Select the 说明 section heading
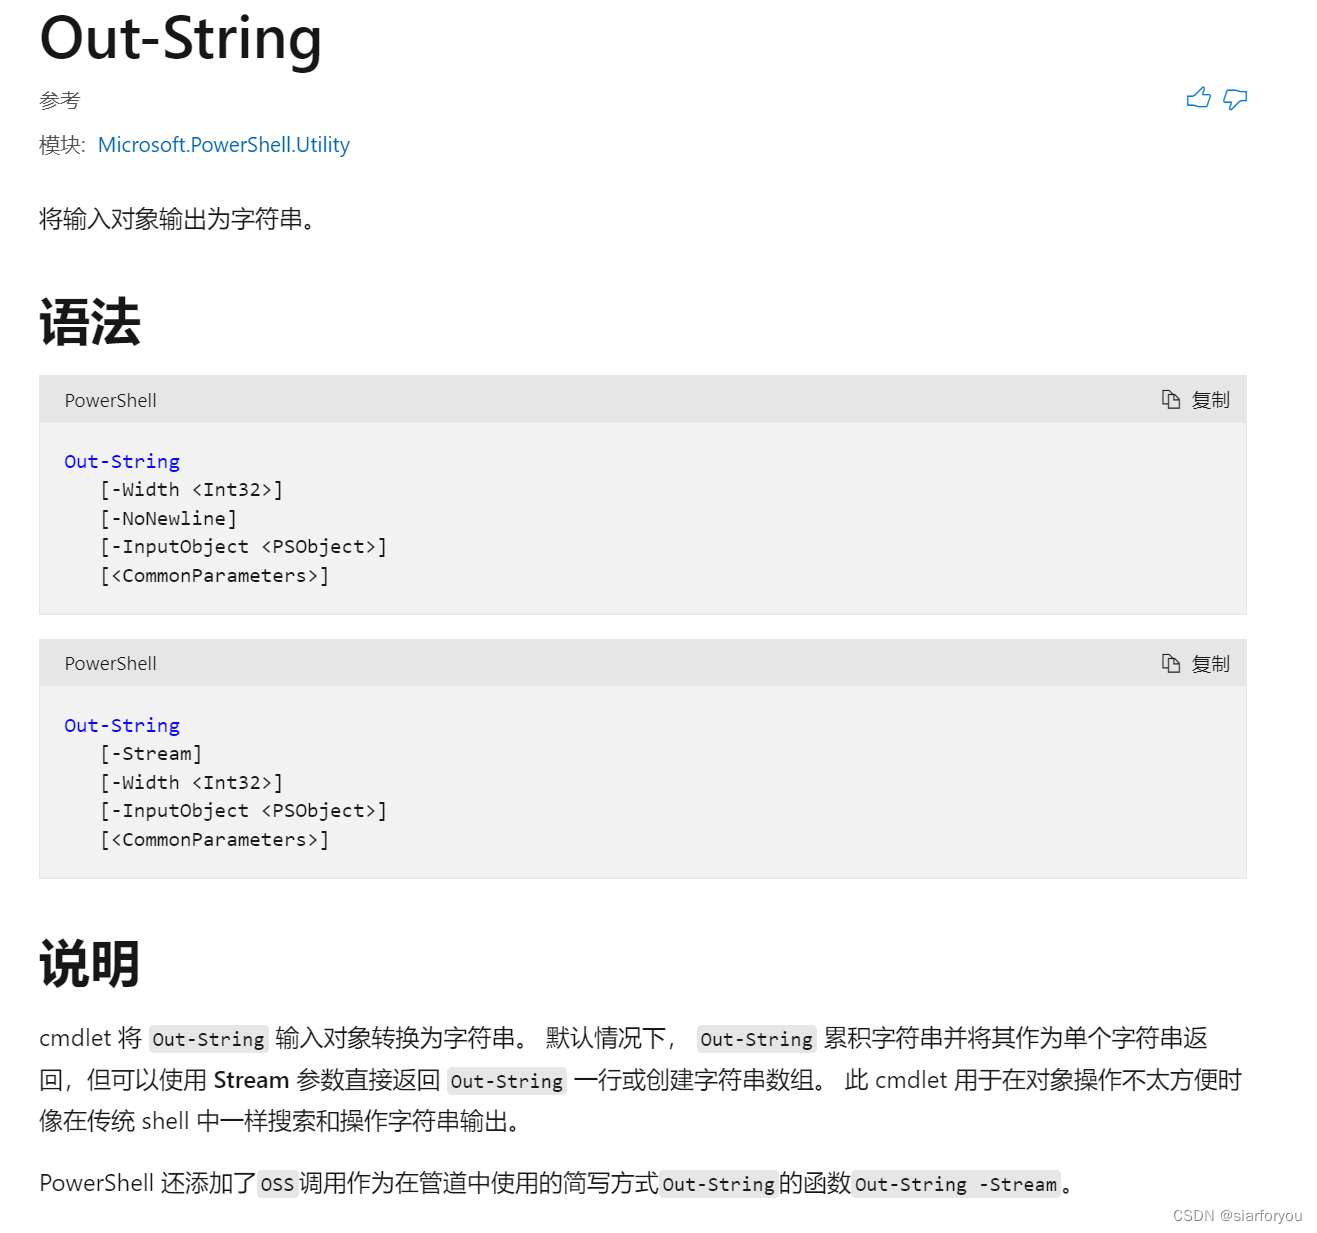This screenshot has height=1233, width=1317. (x=89, y=963)
